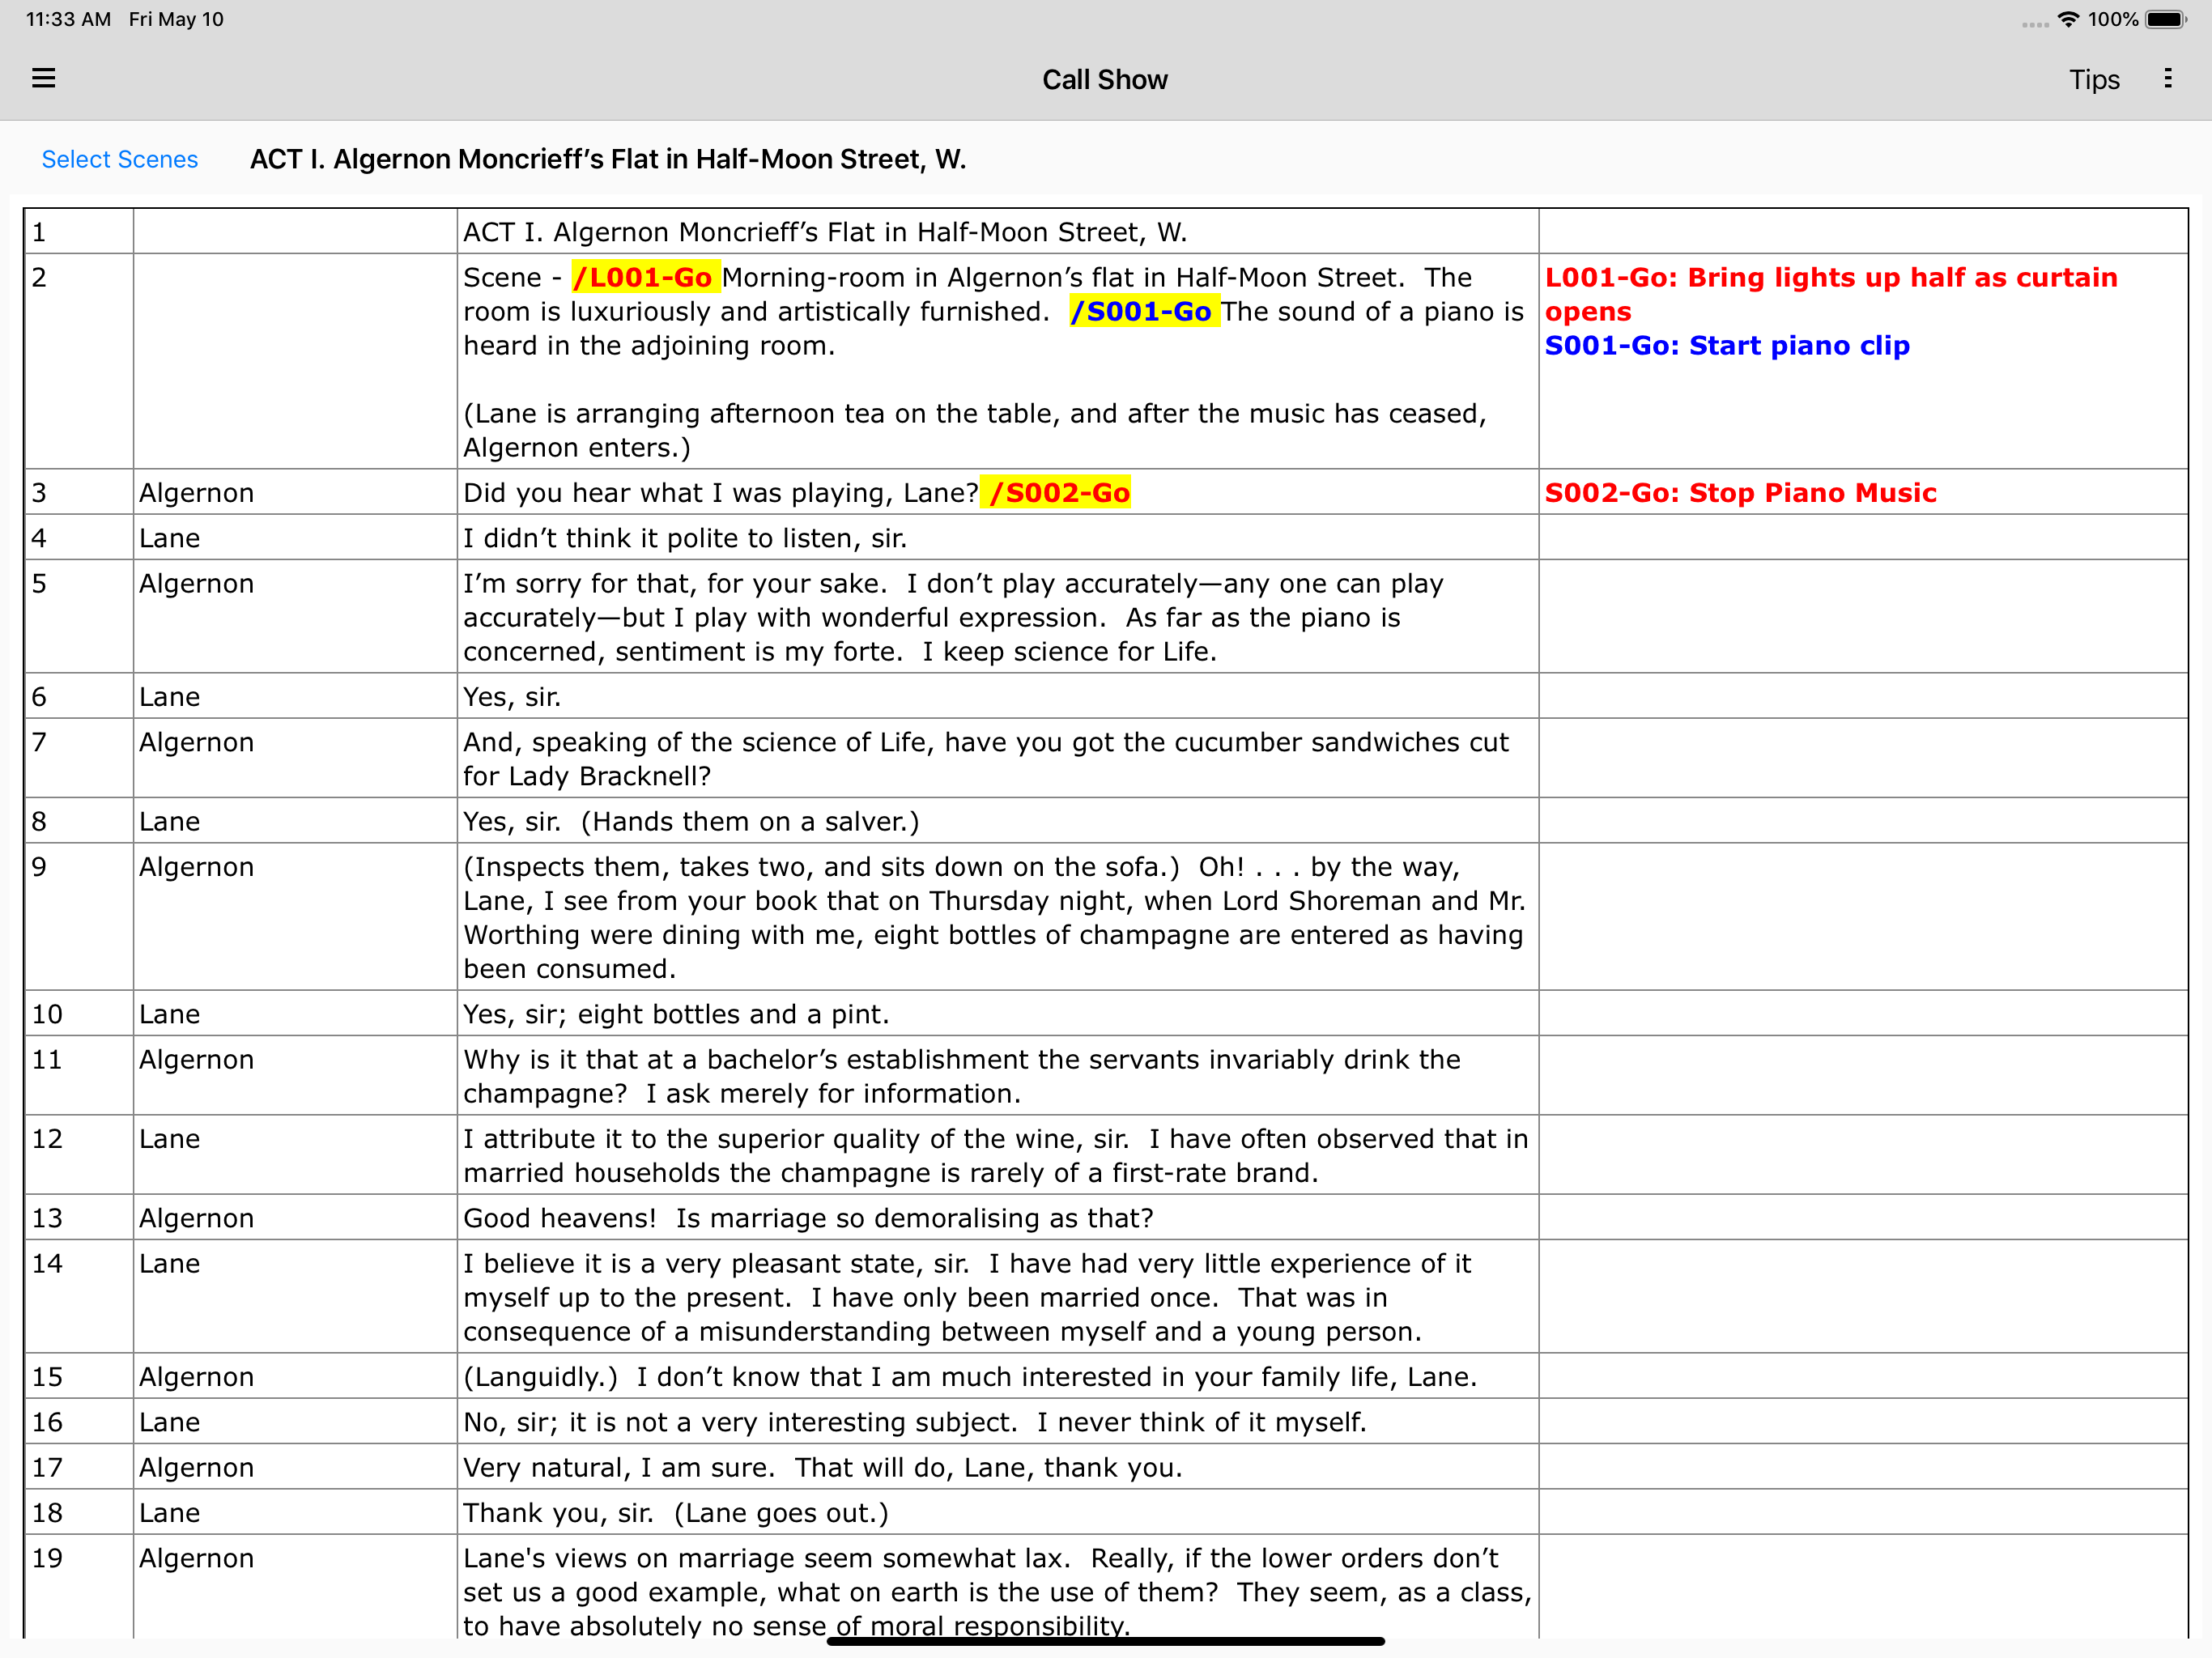Tap the Call Show title

pyautogui.click(x=1105, y=79)
